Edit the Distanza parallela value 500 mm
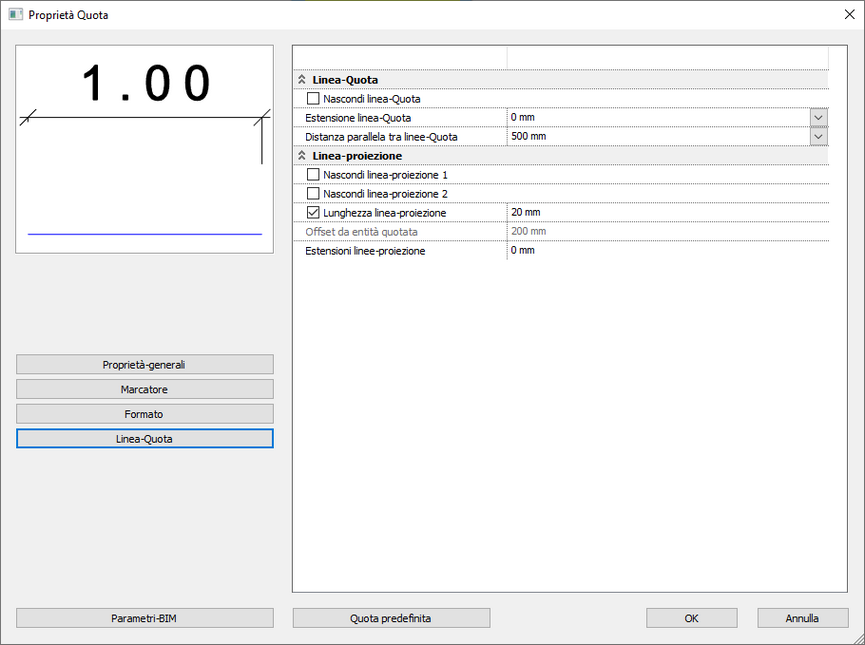This screenshot has height=645, width=865. pyautogui.click(x=659, y=136)
